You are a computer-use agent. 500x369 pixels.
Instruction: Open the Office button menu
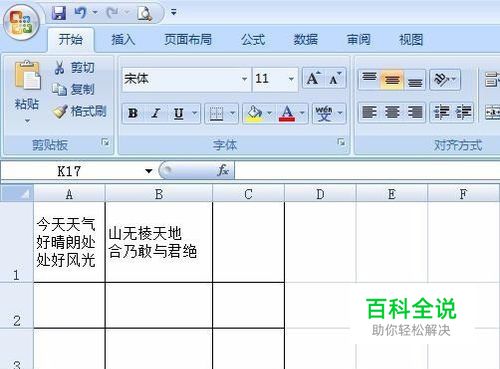tap(22, 23)
